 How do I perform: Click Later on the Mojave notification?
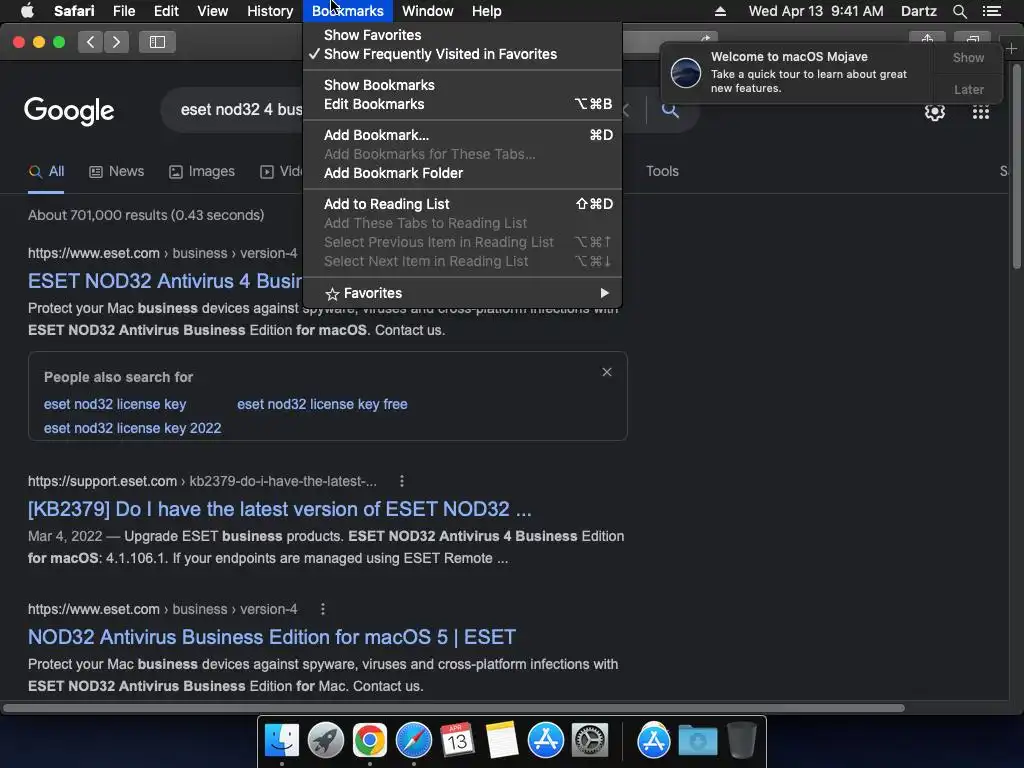point(968,89)
